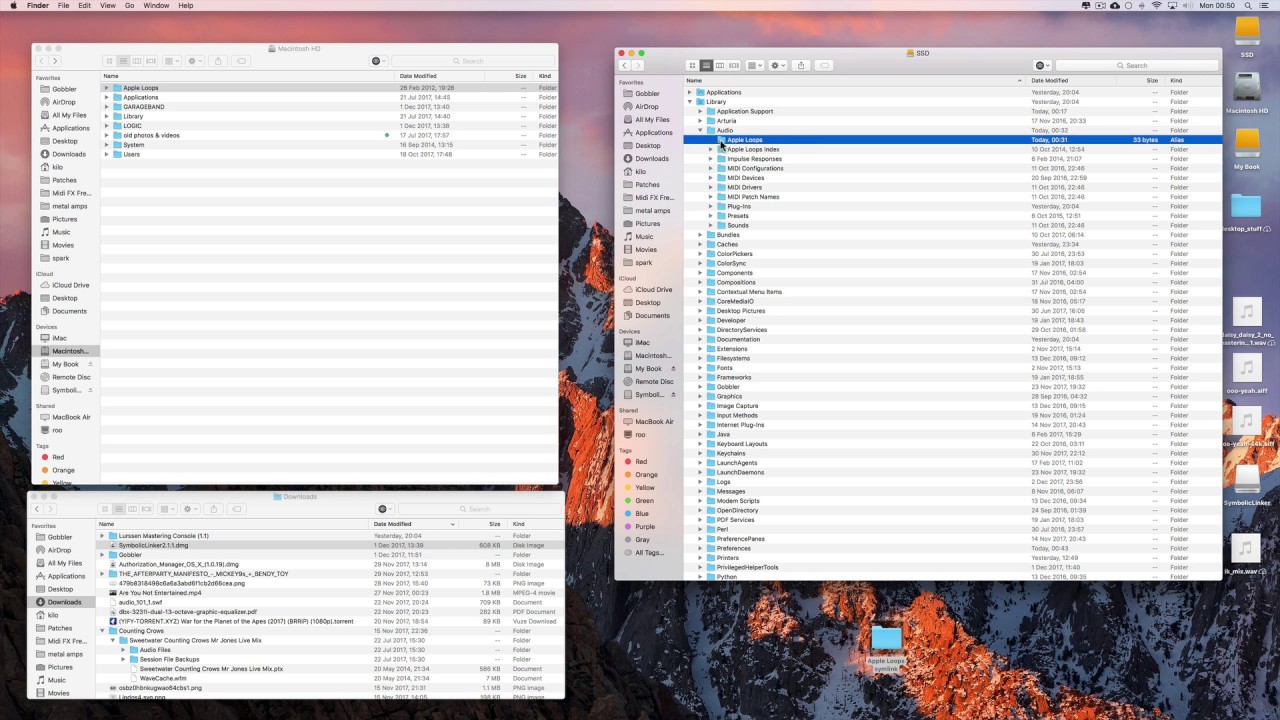Switch Macintosh HD window to Cover Flow view
1280x720 pixels.
pyautogui.click(x=151, y=61)
